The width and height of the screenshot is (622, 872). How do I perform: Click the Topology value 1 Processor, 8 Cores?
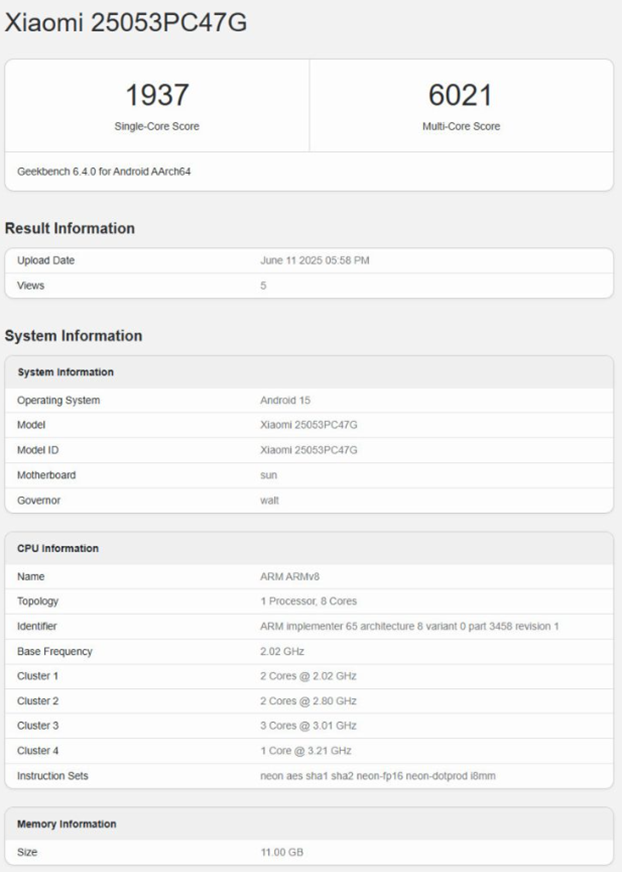(x=308, y=602)
